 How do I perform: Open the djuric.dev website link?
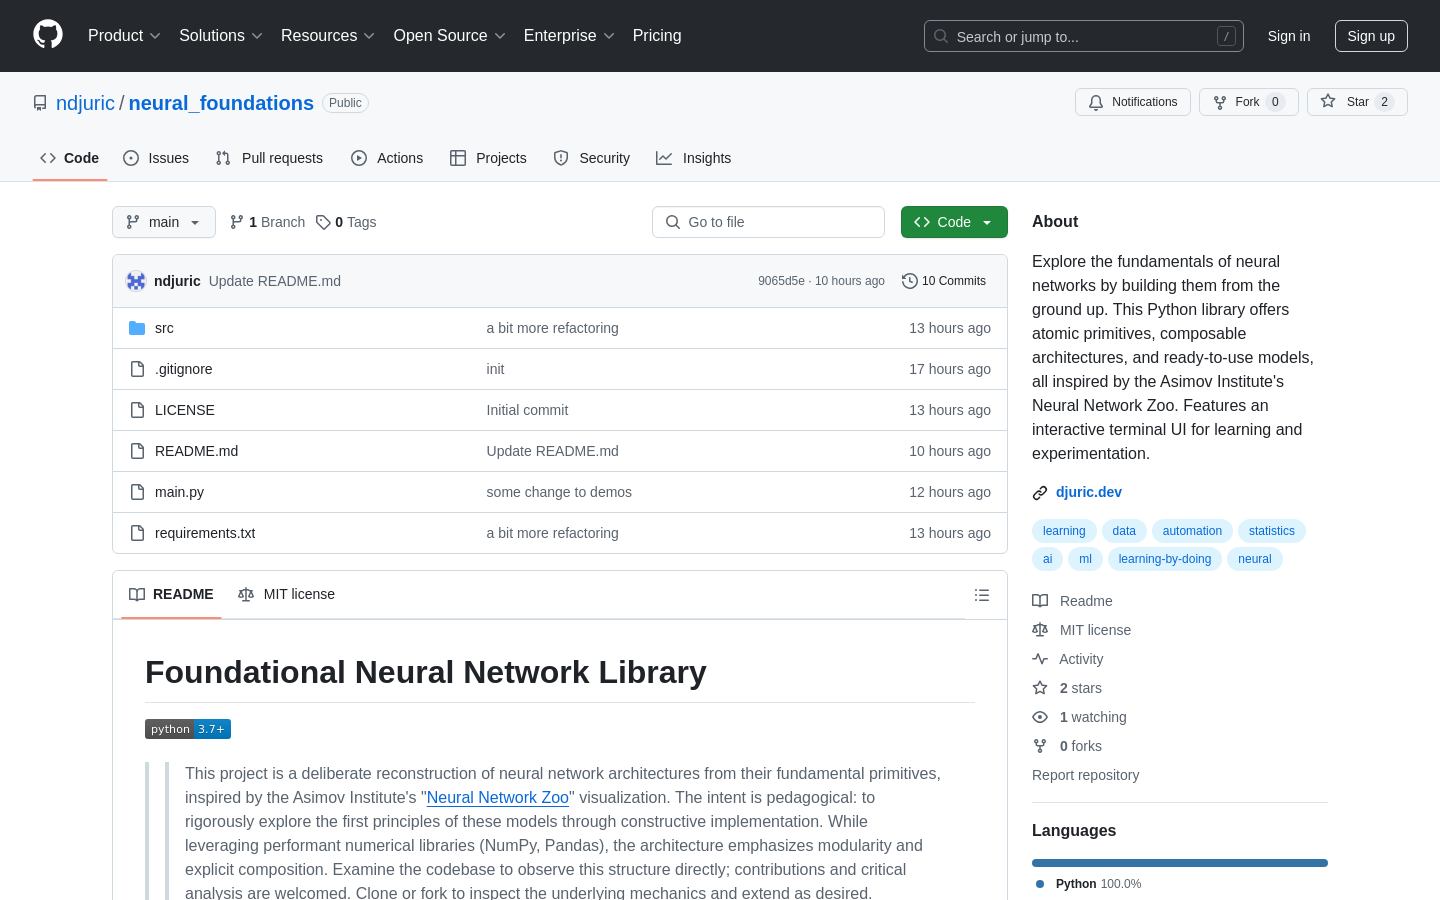tap(1089, 492)
